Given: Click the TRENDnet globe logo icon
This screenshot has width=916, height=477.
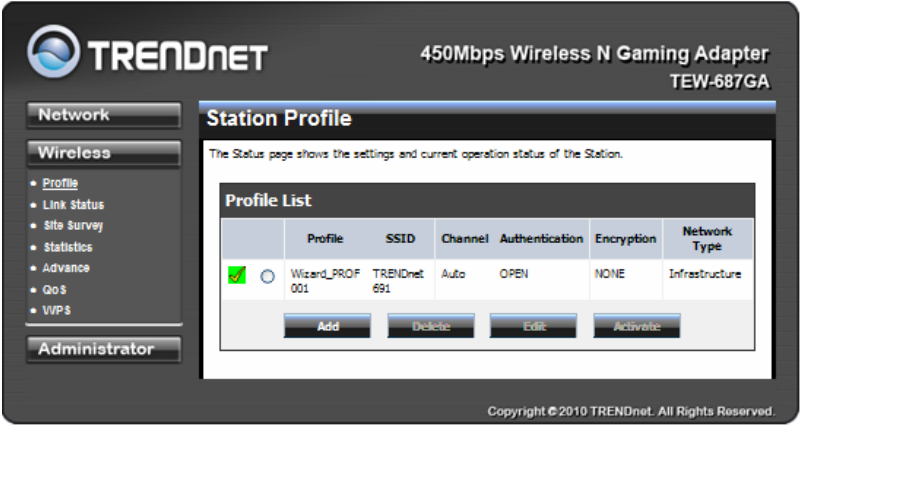Looking at the screenshot, I should [x=54, y=51].
